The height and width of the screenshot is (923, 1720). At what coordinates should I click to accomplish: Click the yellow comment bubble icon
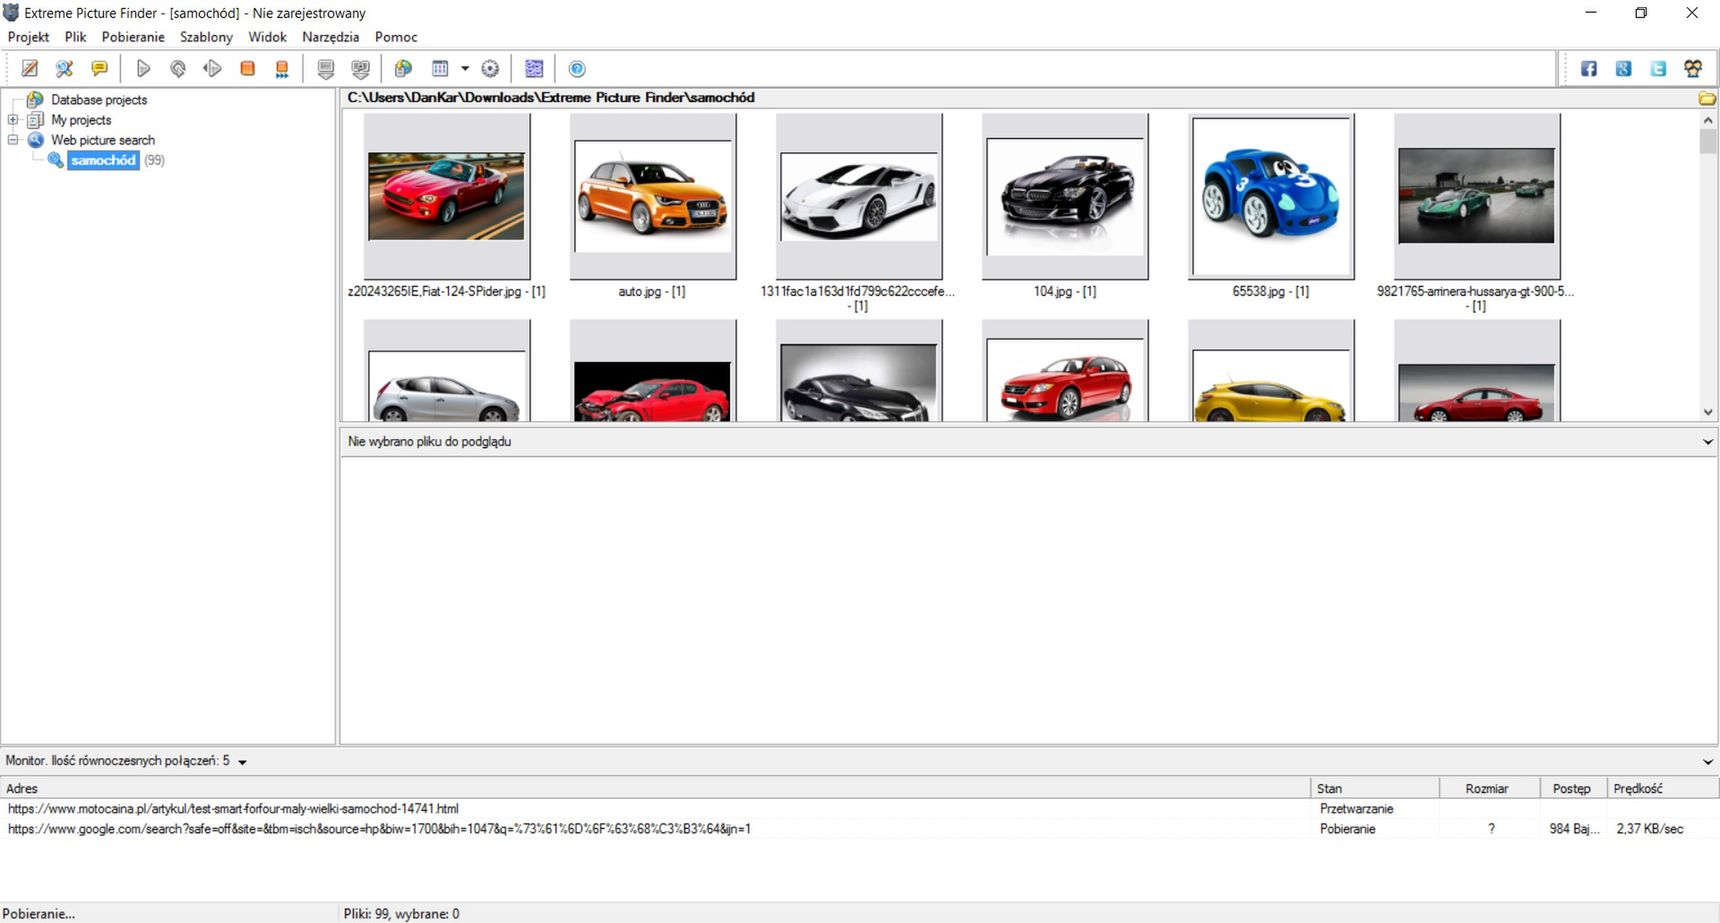click(x=99, y=69)
